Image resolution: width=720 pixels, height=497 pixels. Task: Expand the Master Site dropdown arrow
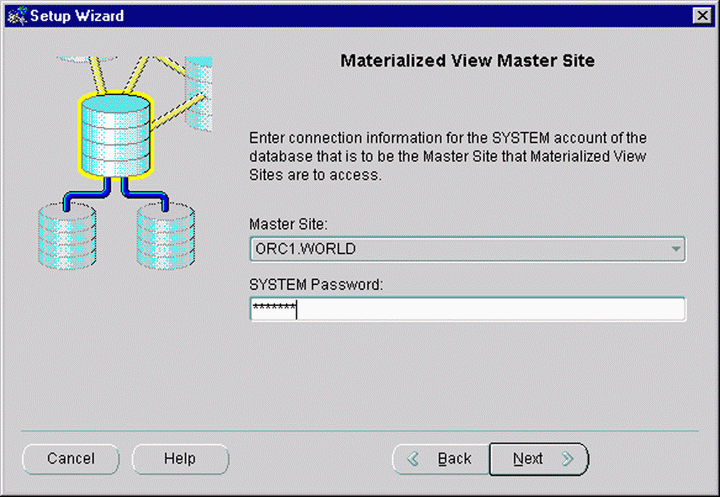point(676,249)
